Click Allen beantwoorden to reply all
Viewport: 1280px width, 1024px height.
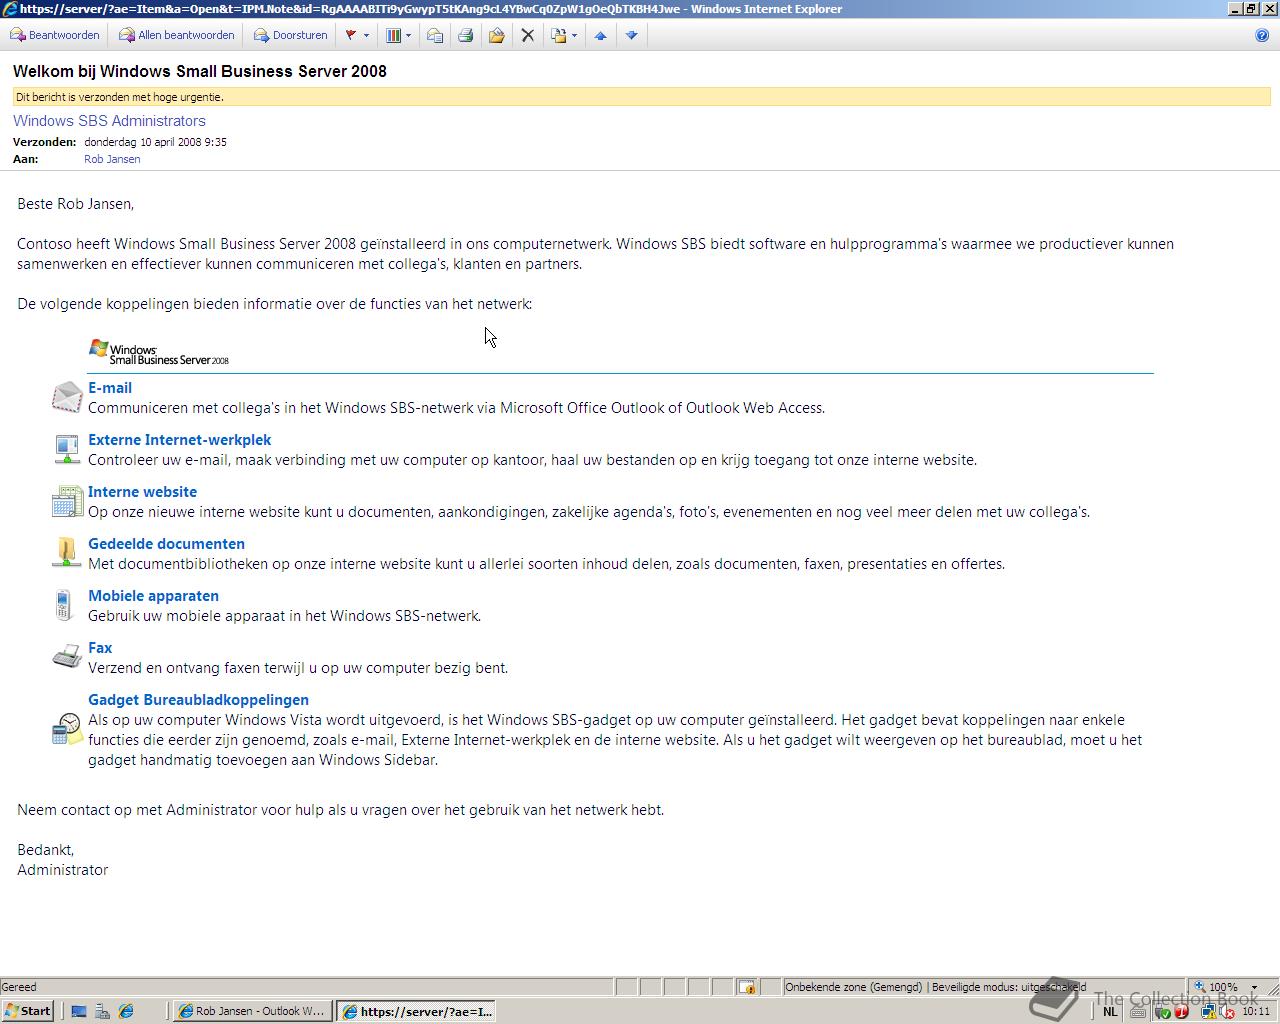click(x=177, y=35)
